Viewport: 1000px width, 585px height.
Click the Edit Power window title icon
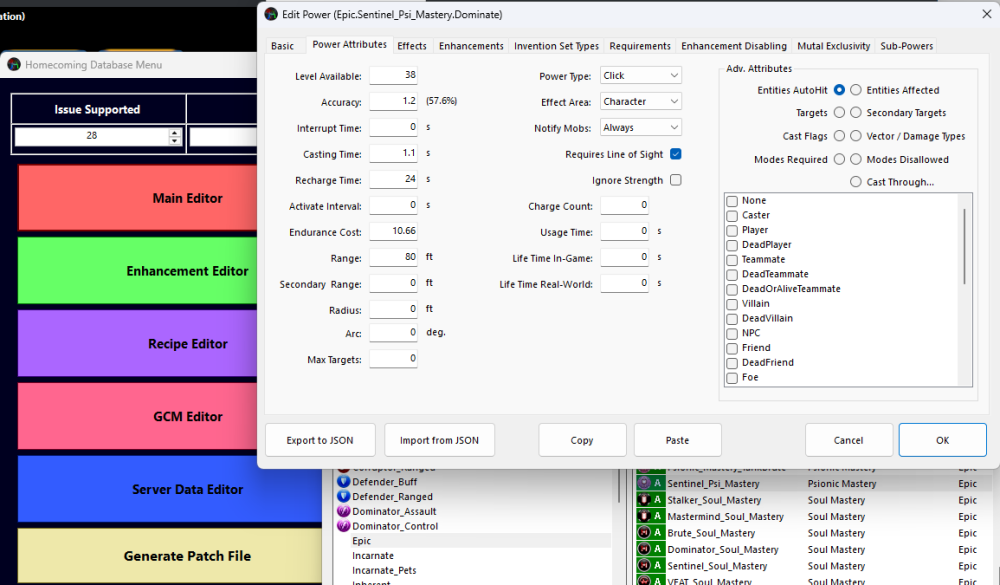(271, 15)
